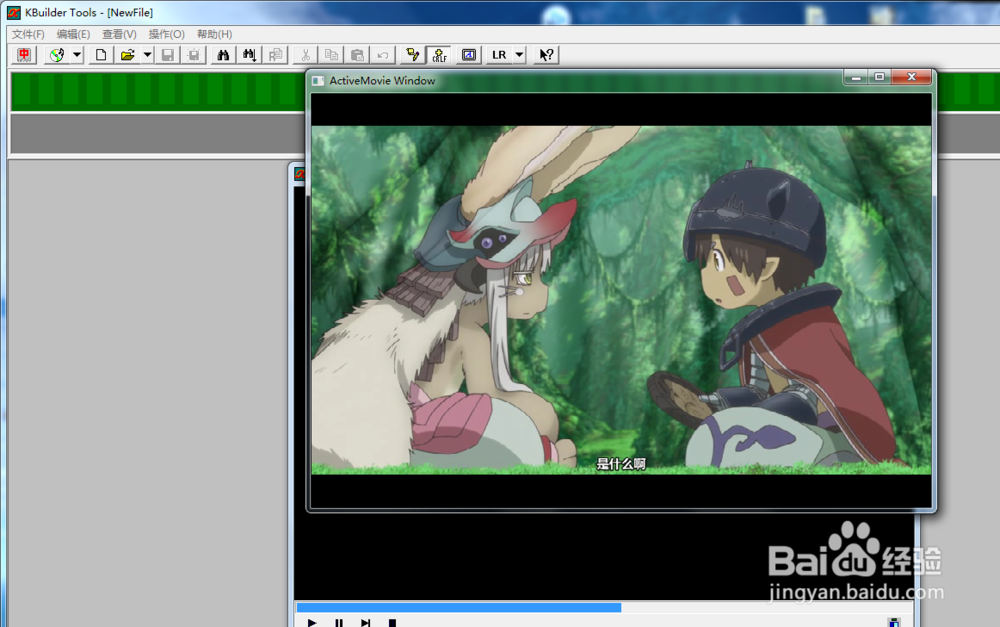Click the blue playback progress bar
The image size is (1000, 627).
pyautogui.click(x=459, y=607)
